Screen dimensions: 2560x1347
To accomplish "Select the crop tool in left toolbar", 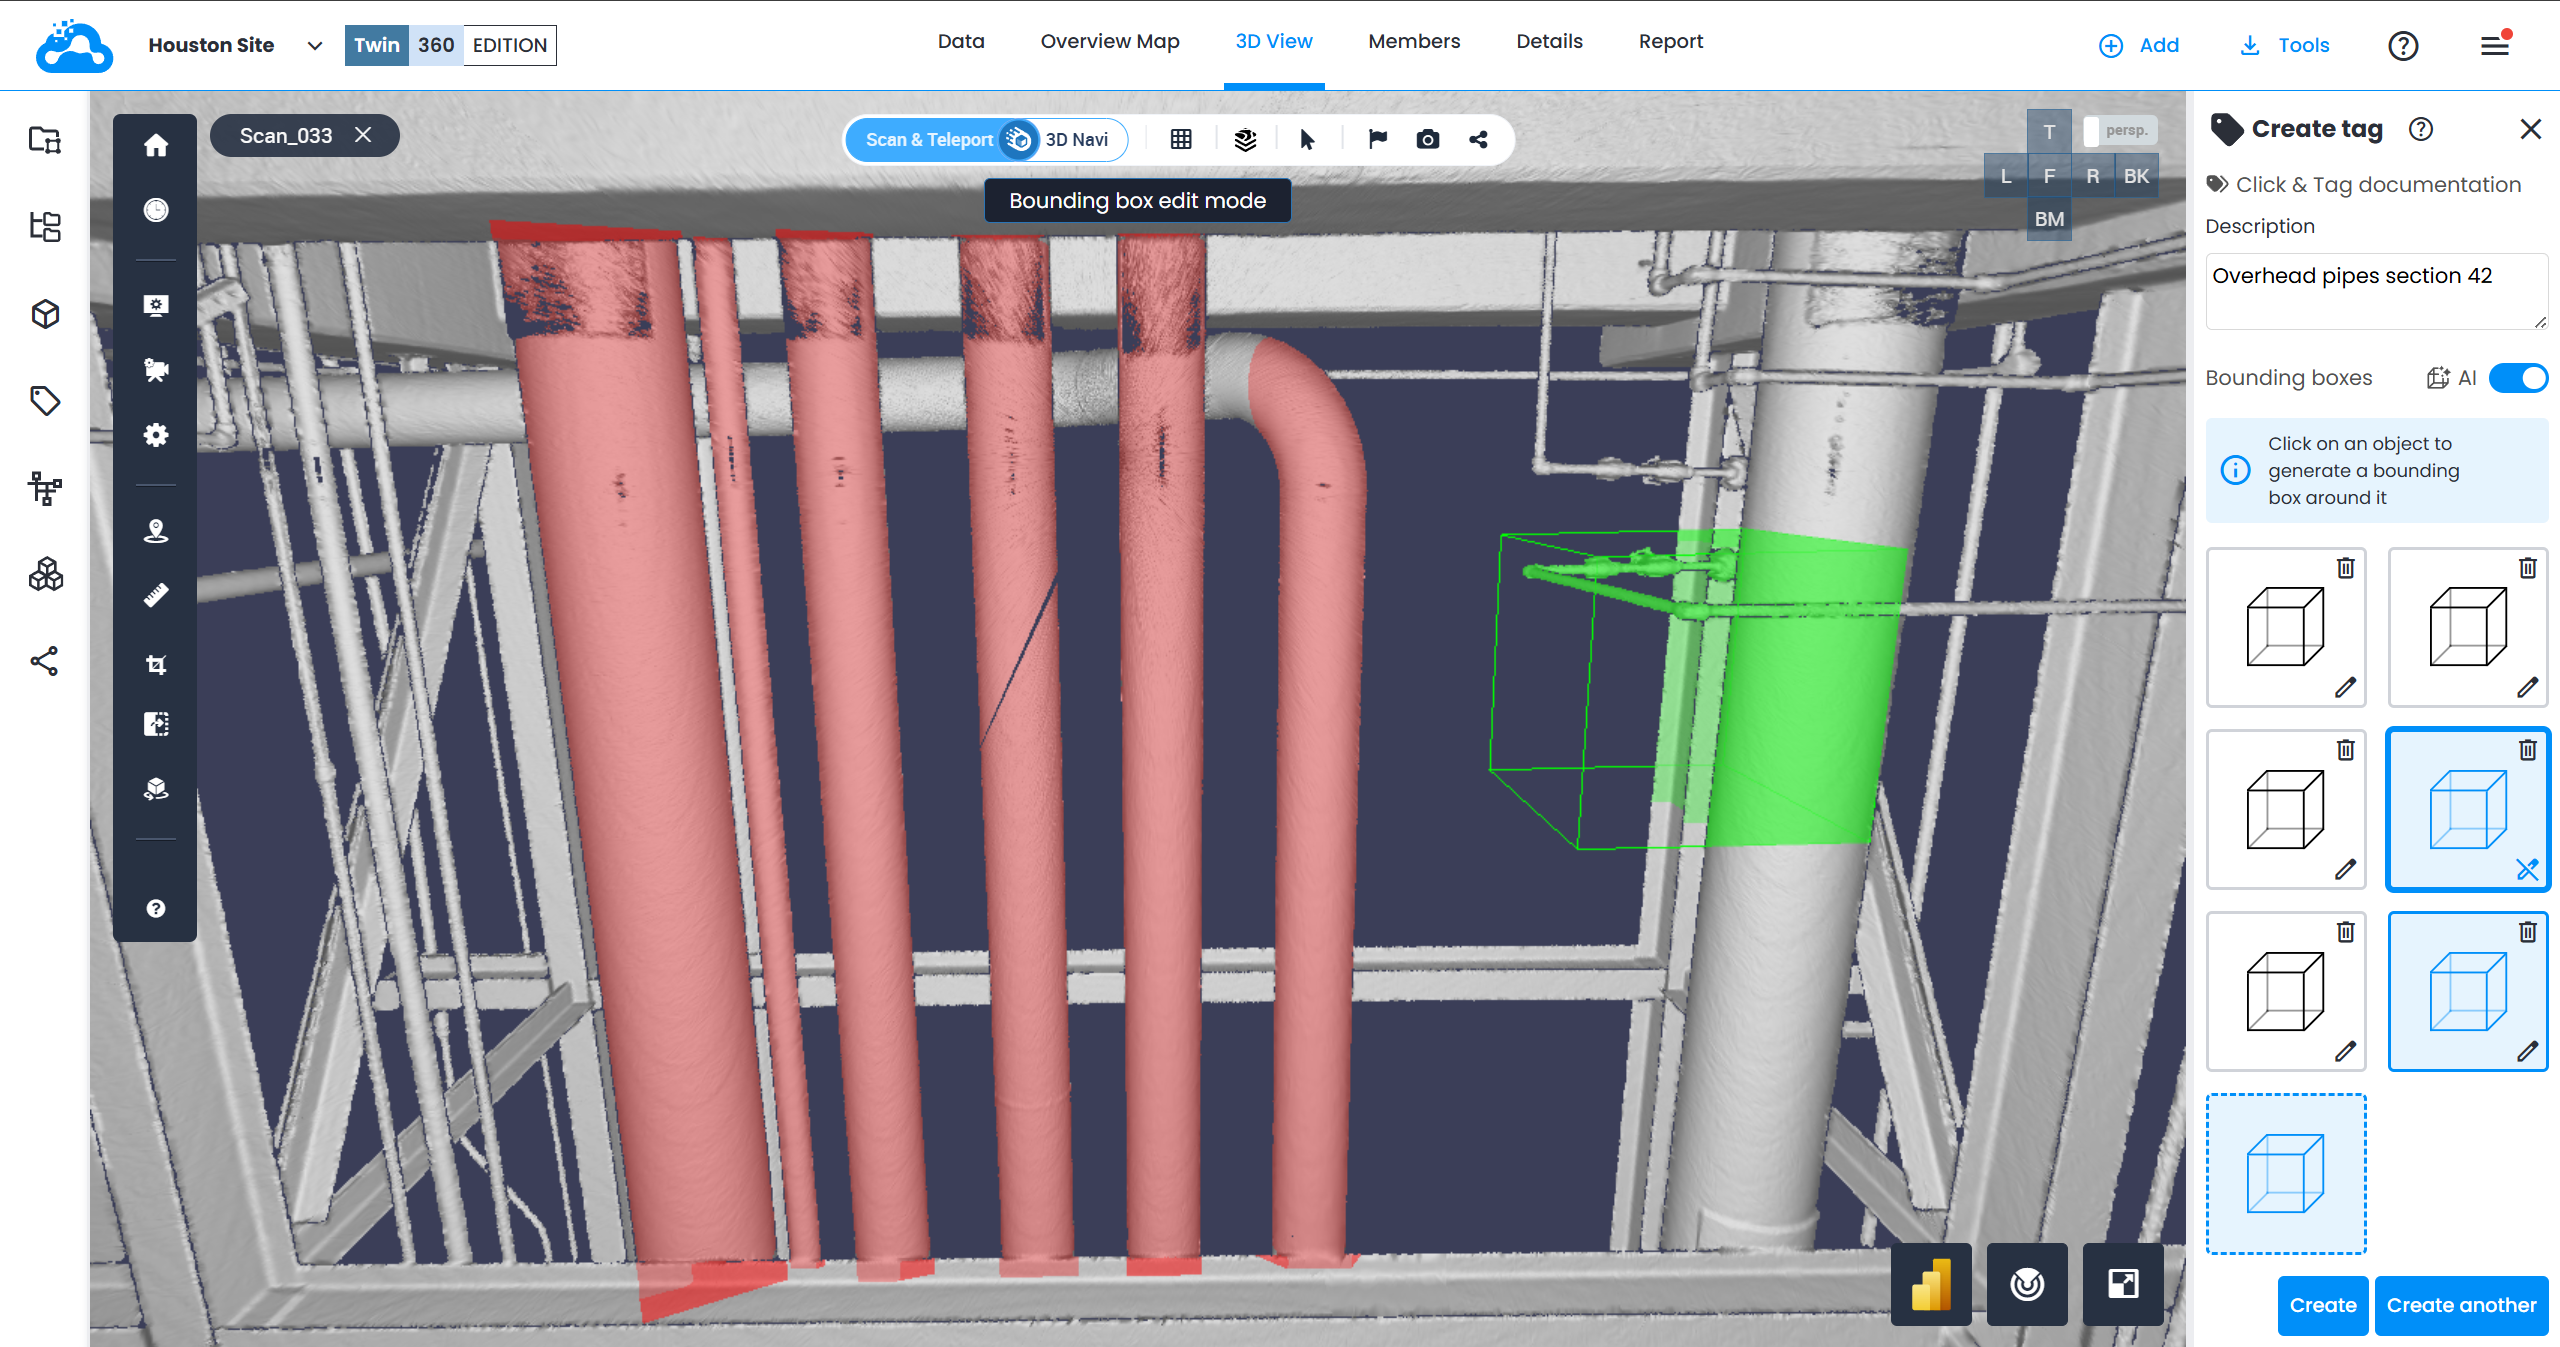I will click(x=156, y=665).
